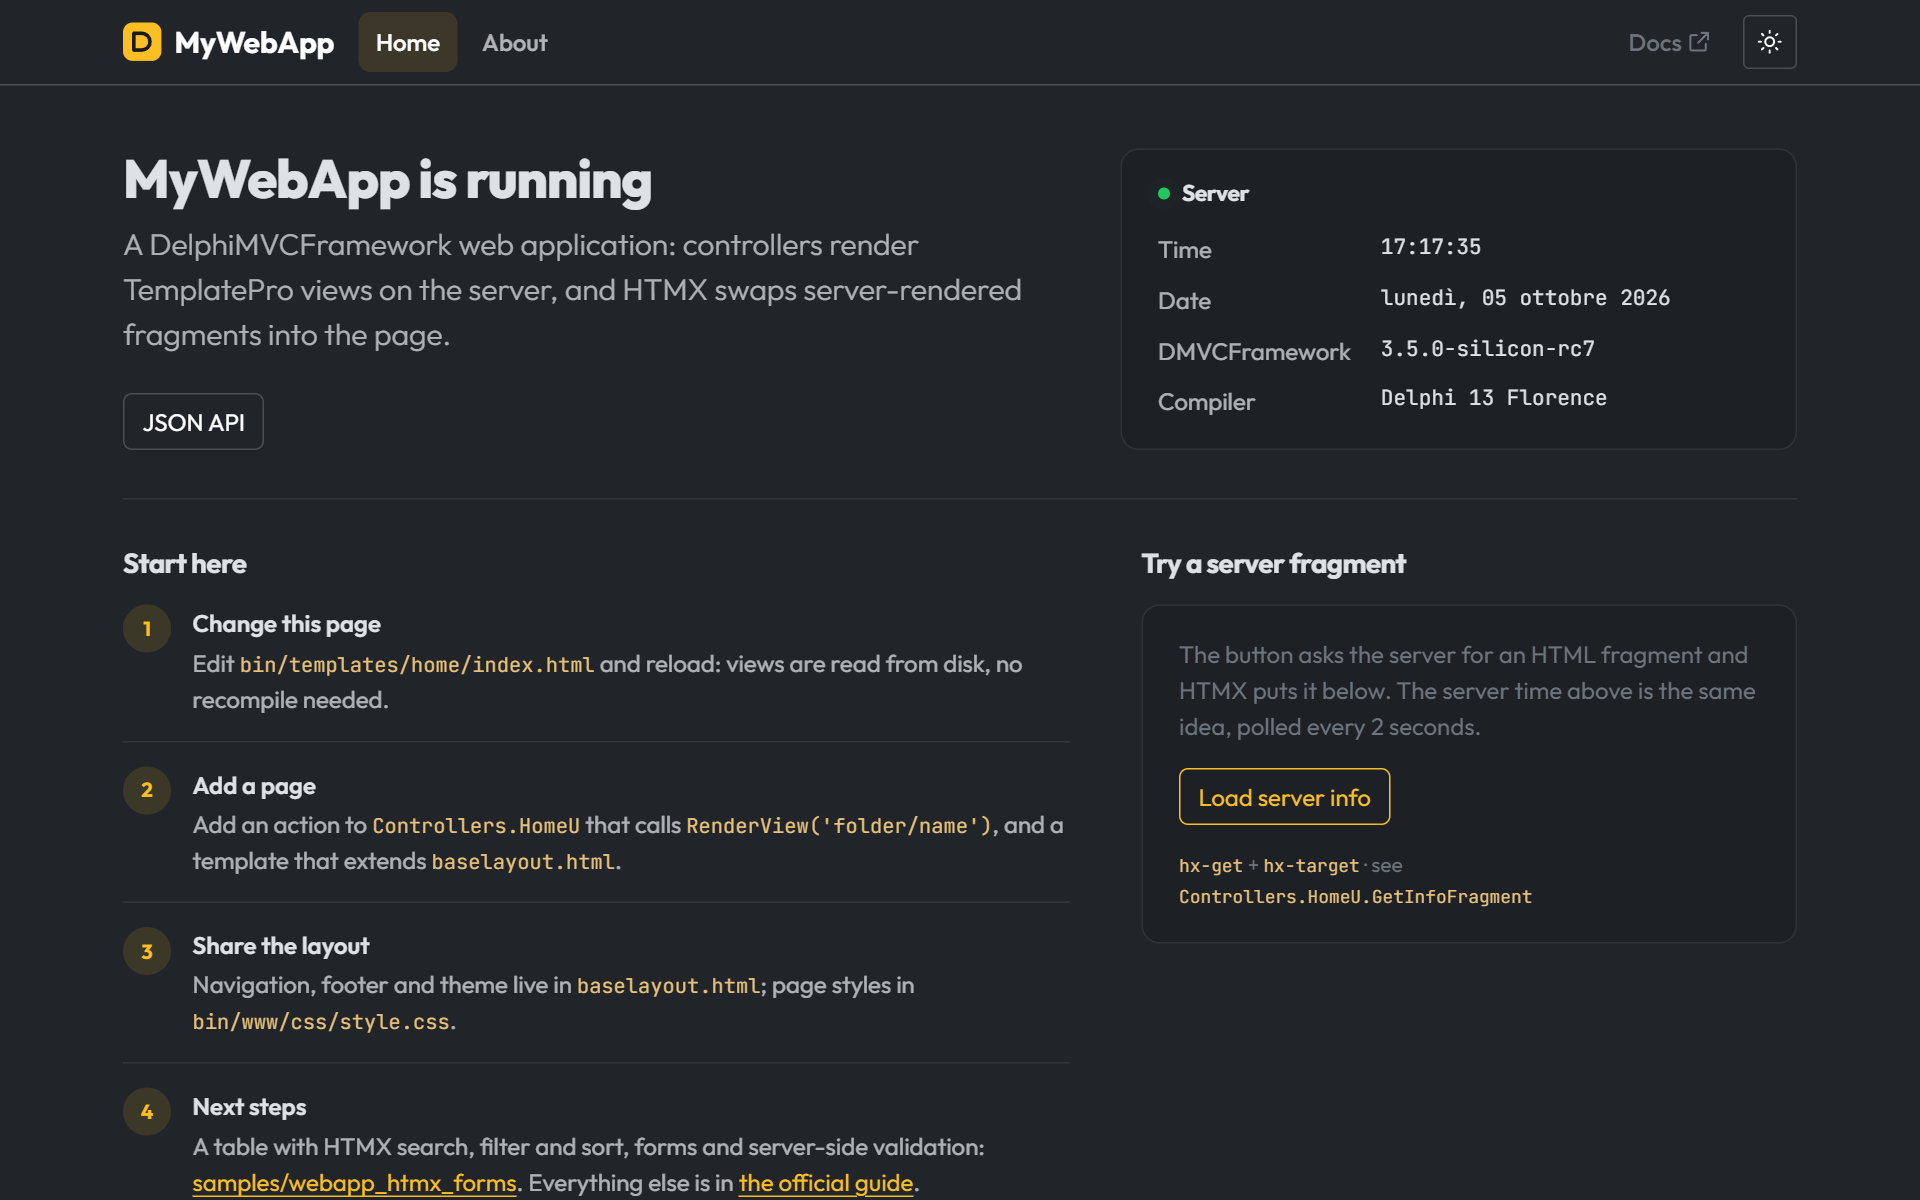Screen dimensions: 1920x1200
Task: Click code text RenderView('folder/name')
Action: point(839,826)
